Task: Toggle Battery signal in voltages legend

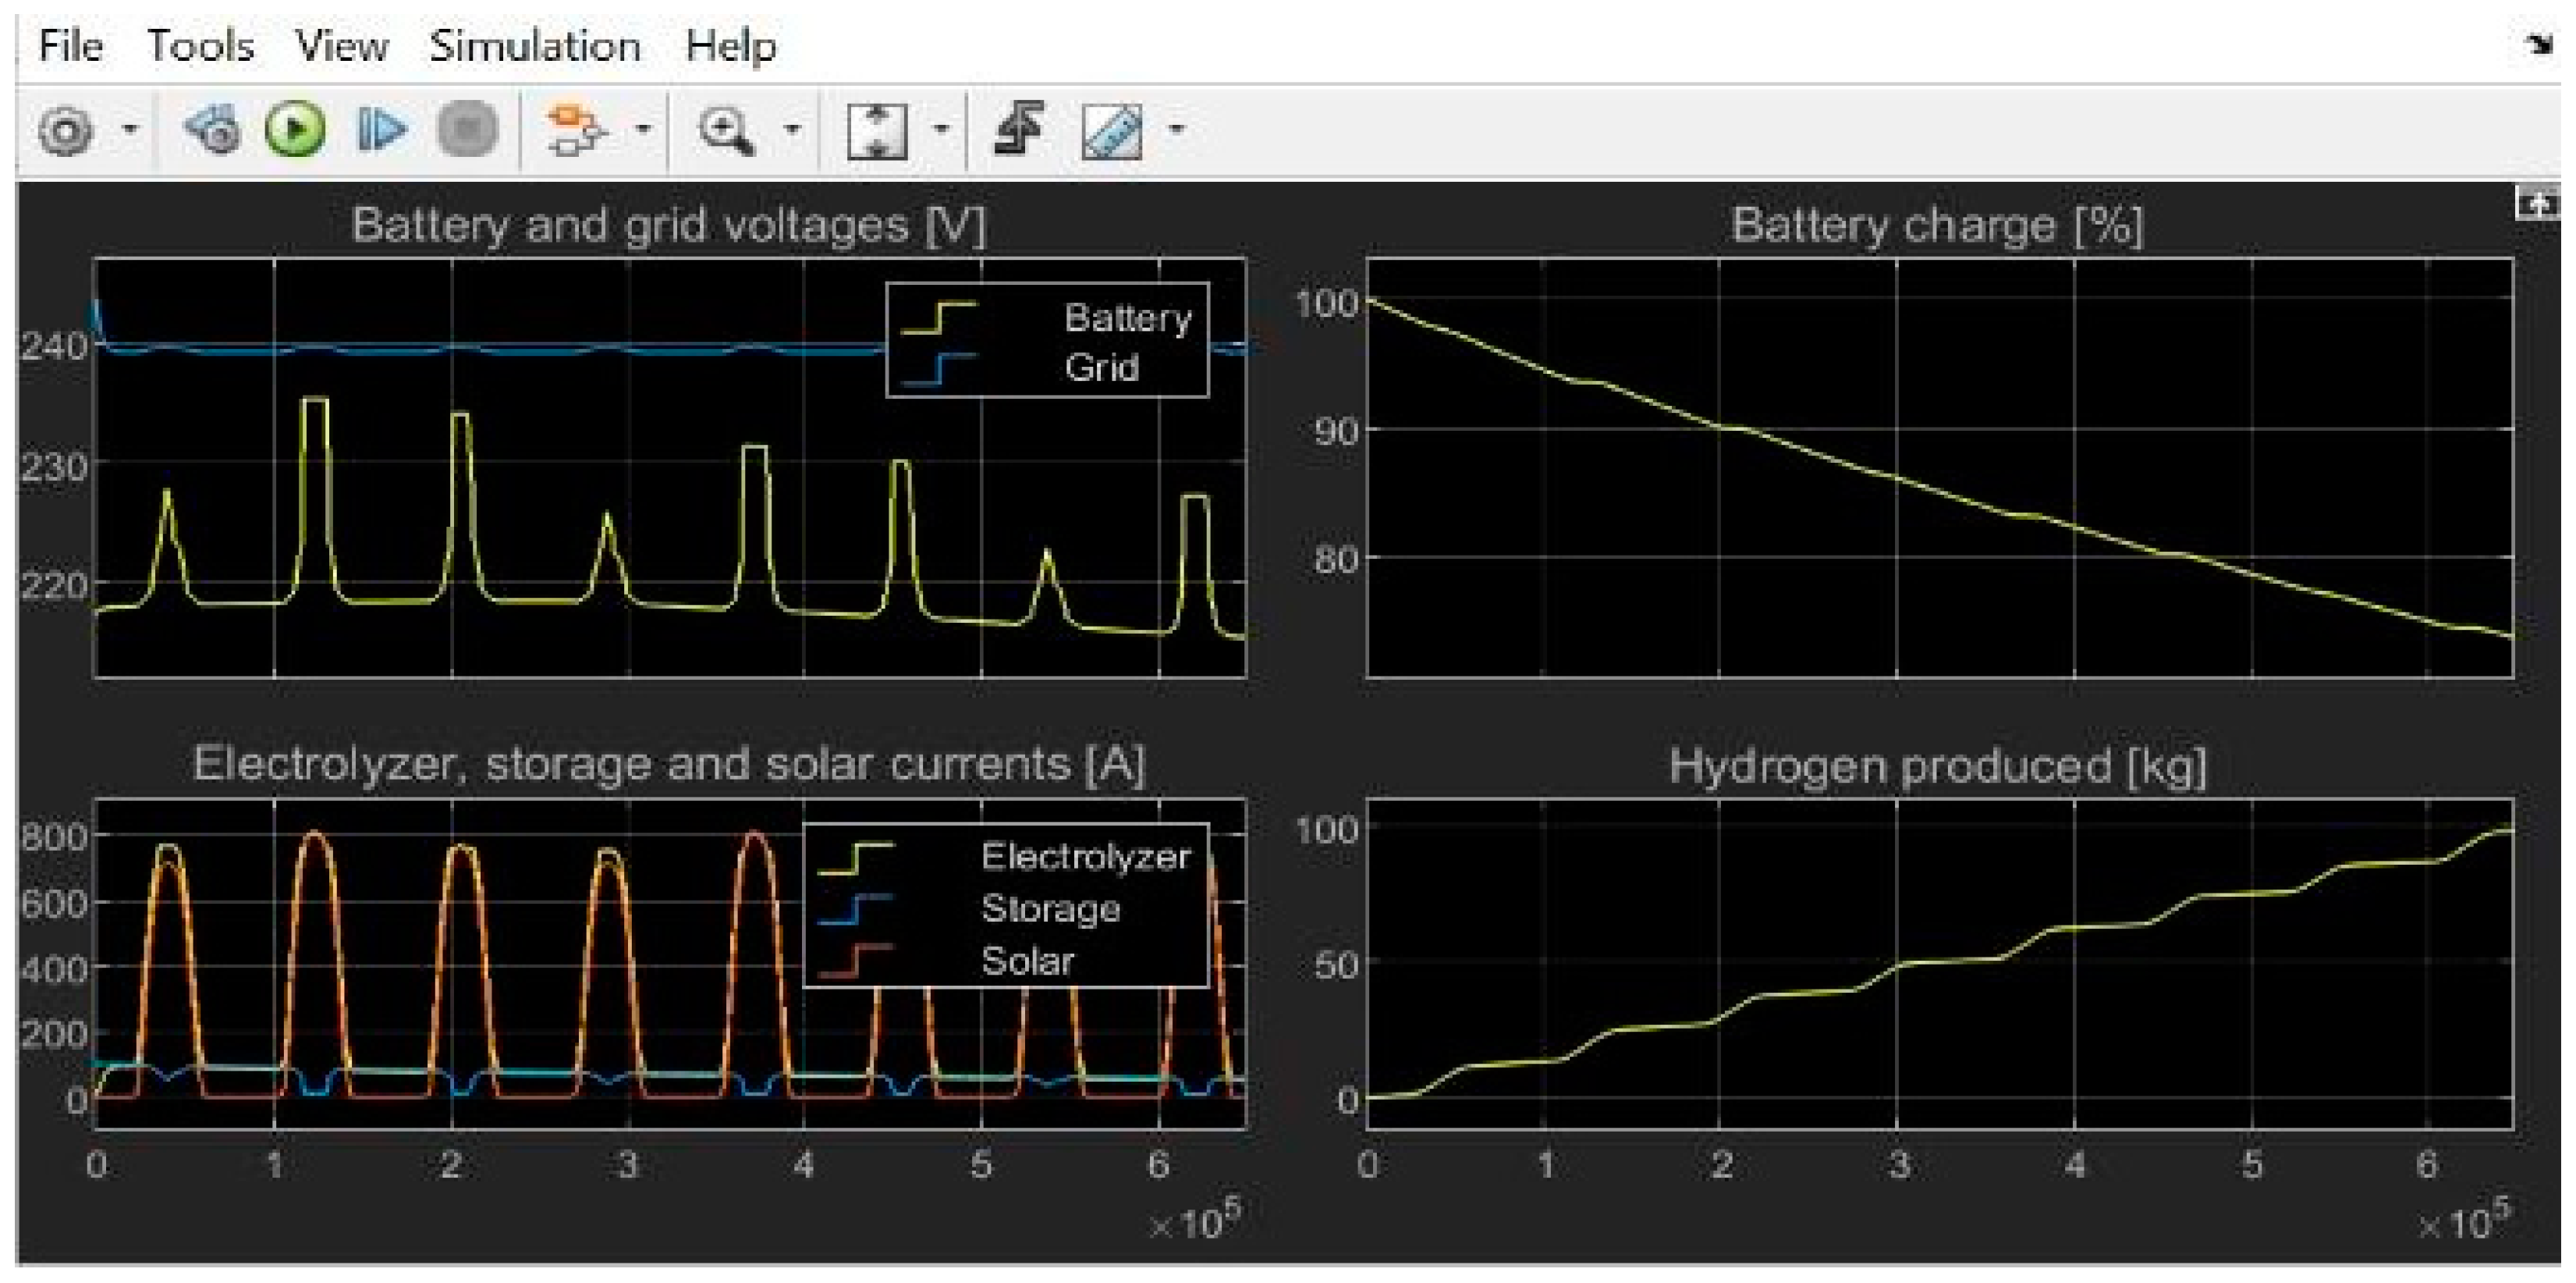Action: [1126, 318]
